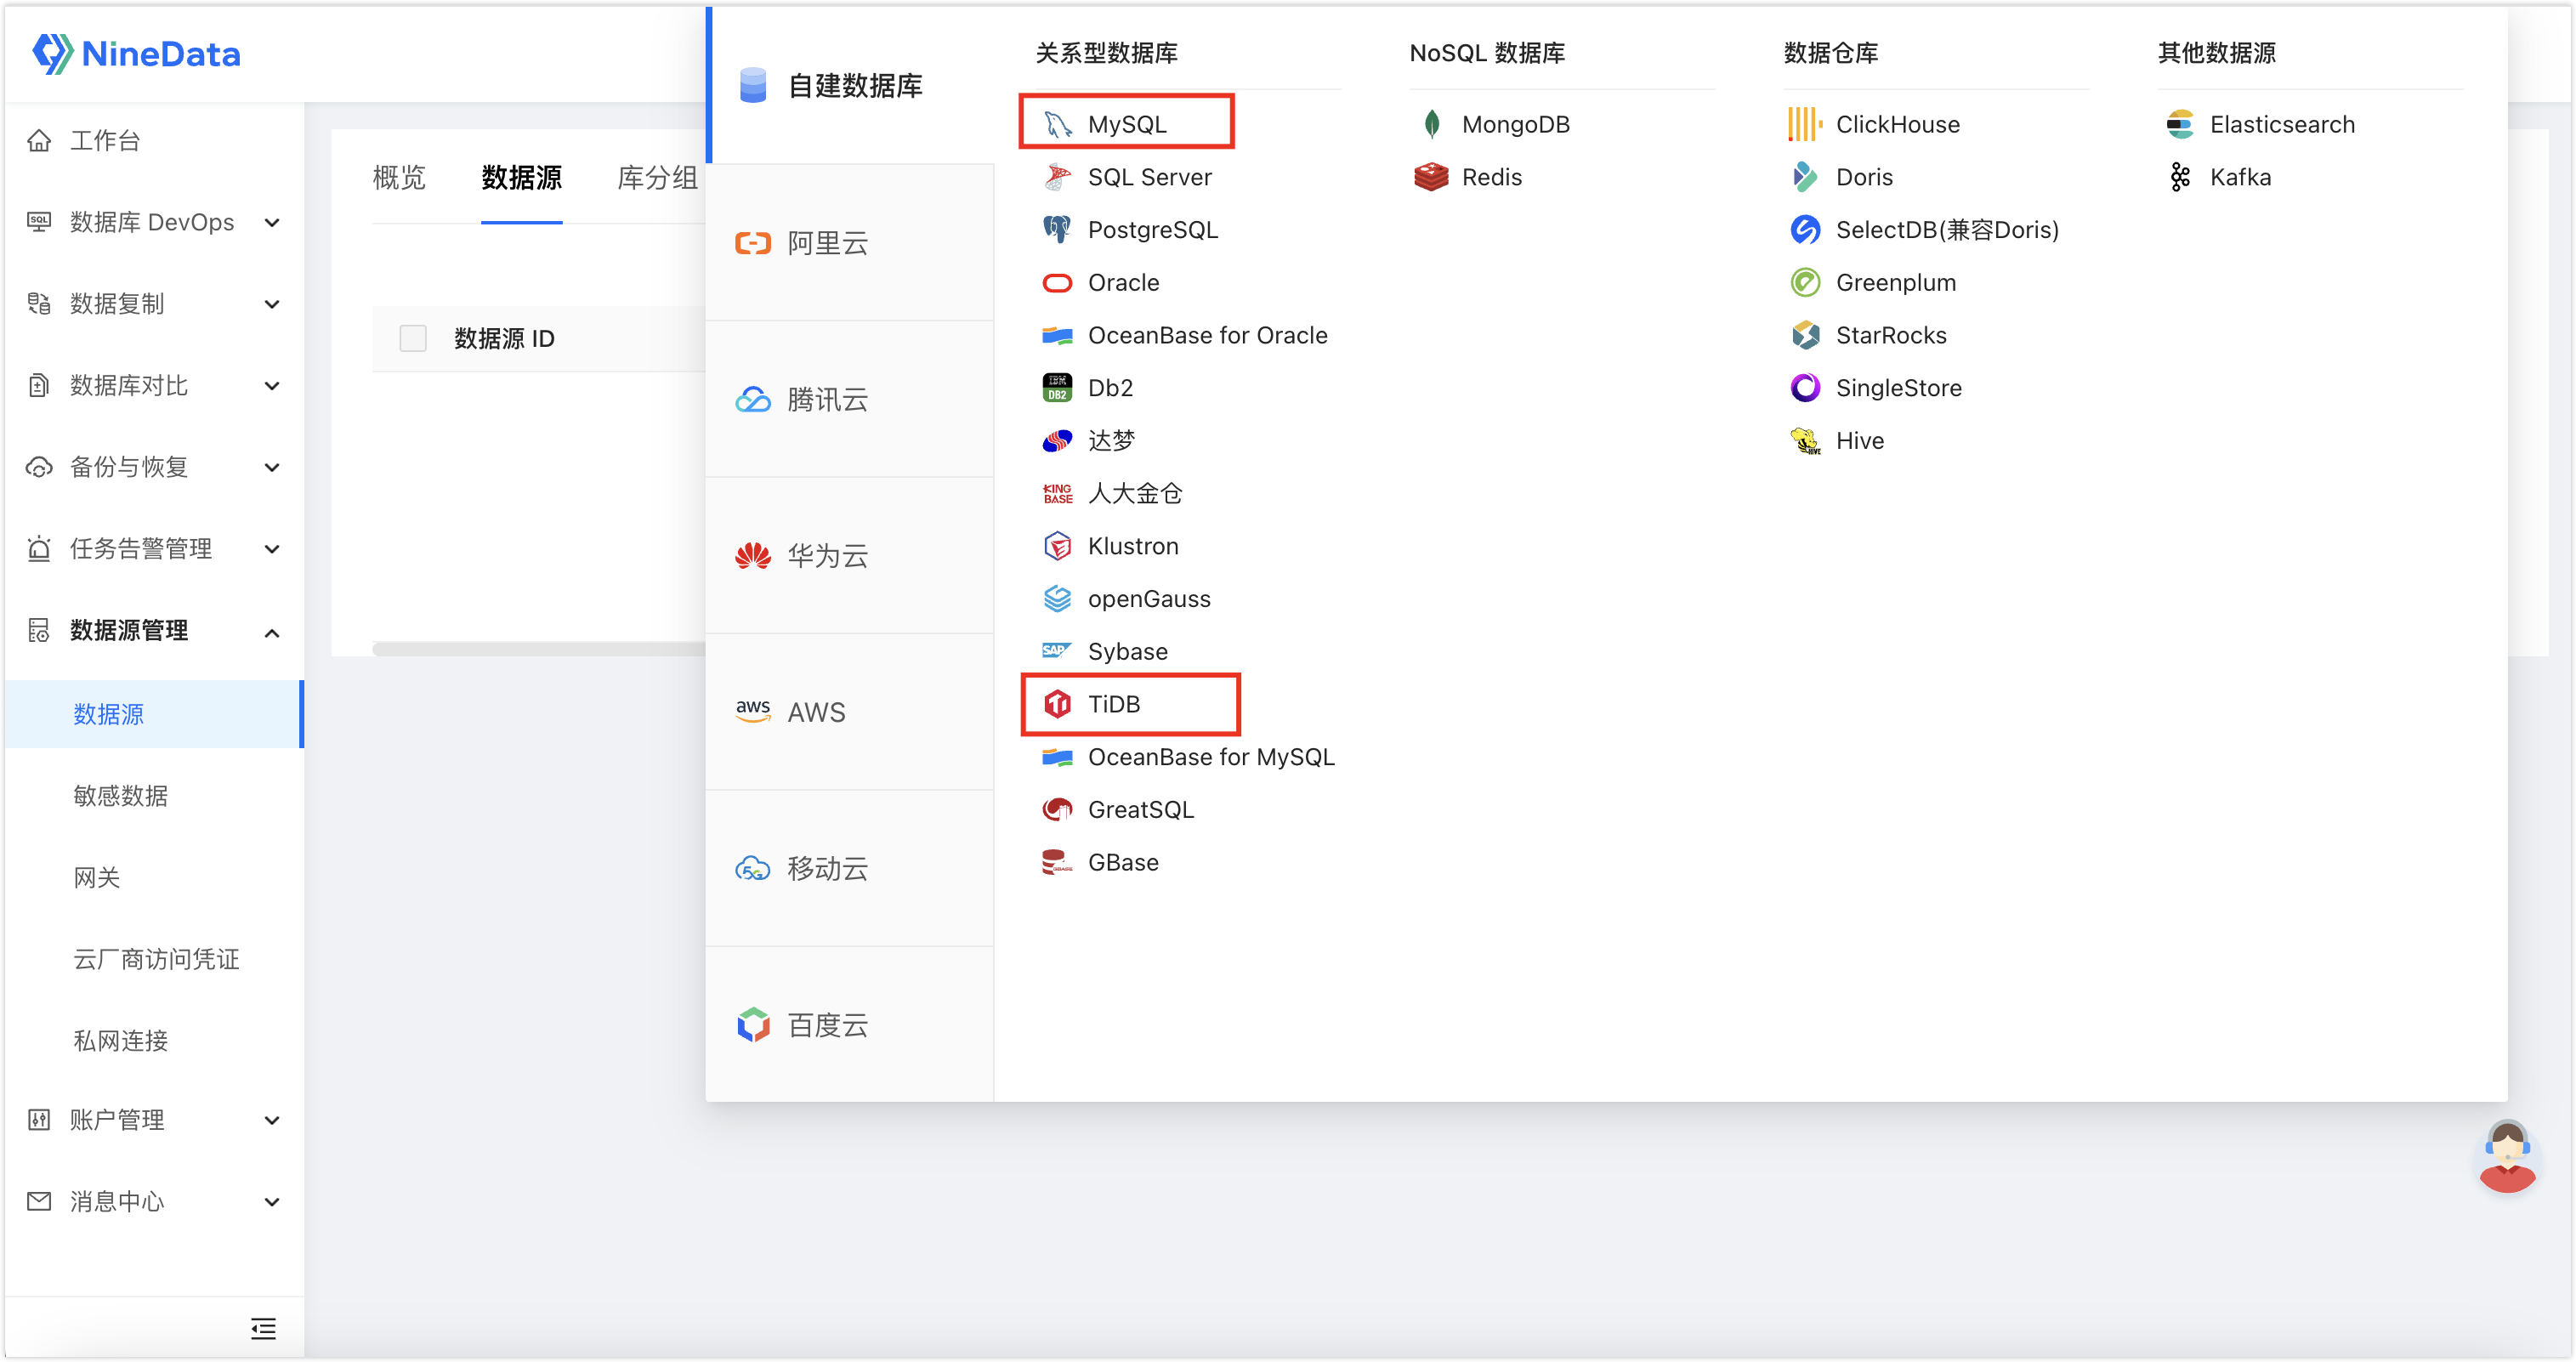This screenshot has width=2576, height=1362.
Task: Switch to the 库分组 tab
Action: (x=657, y=178)
